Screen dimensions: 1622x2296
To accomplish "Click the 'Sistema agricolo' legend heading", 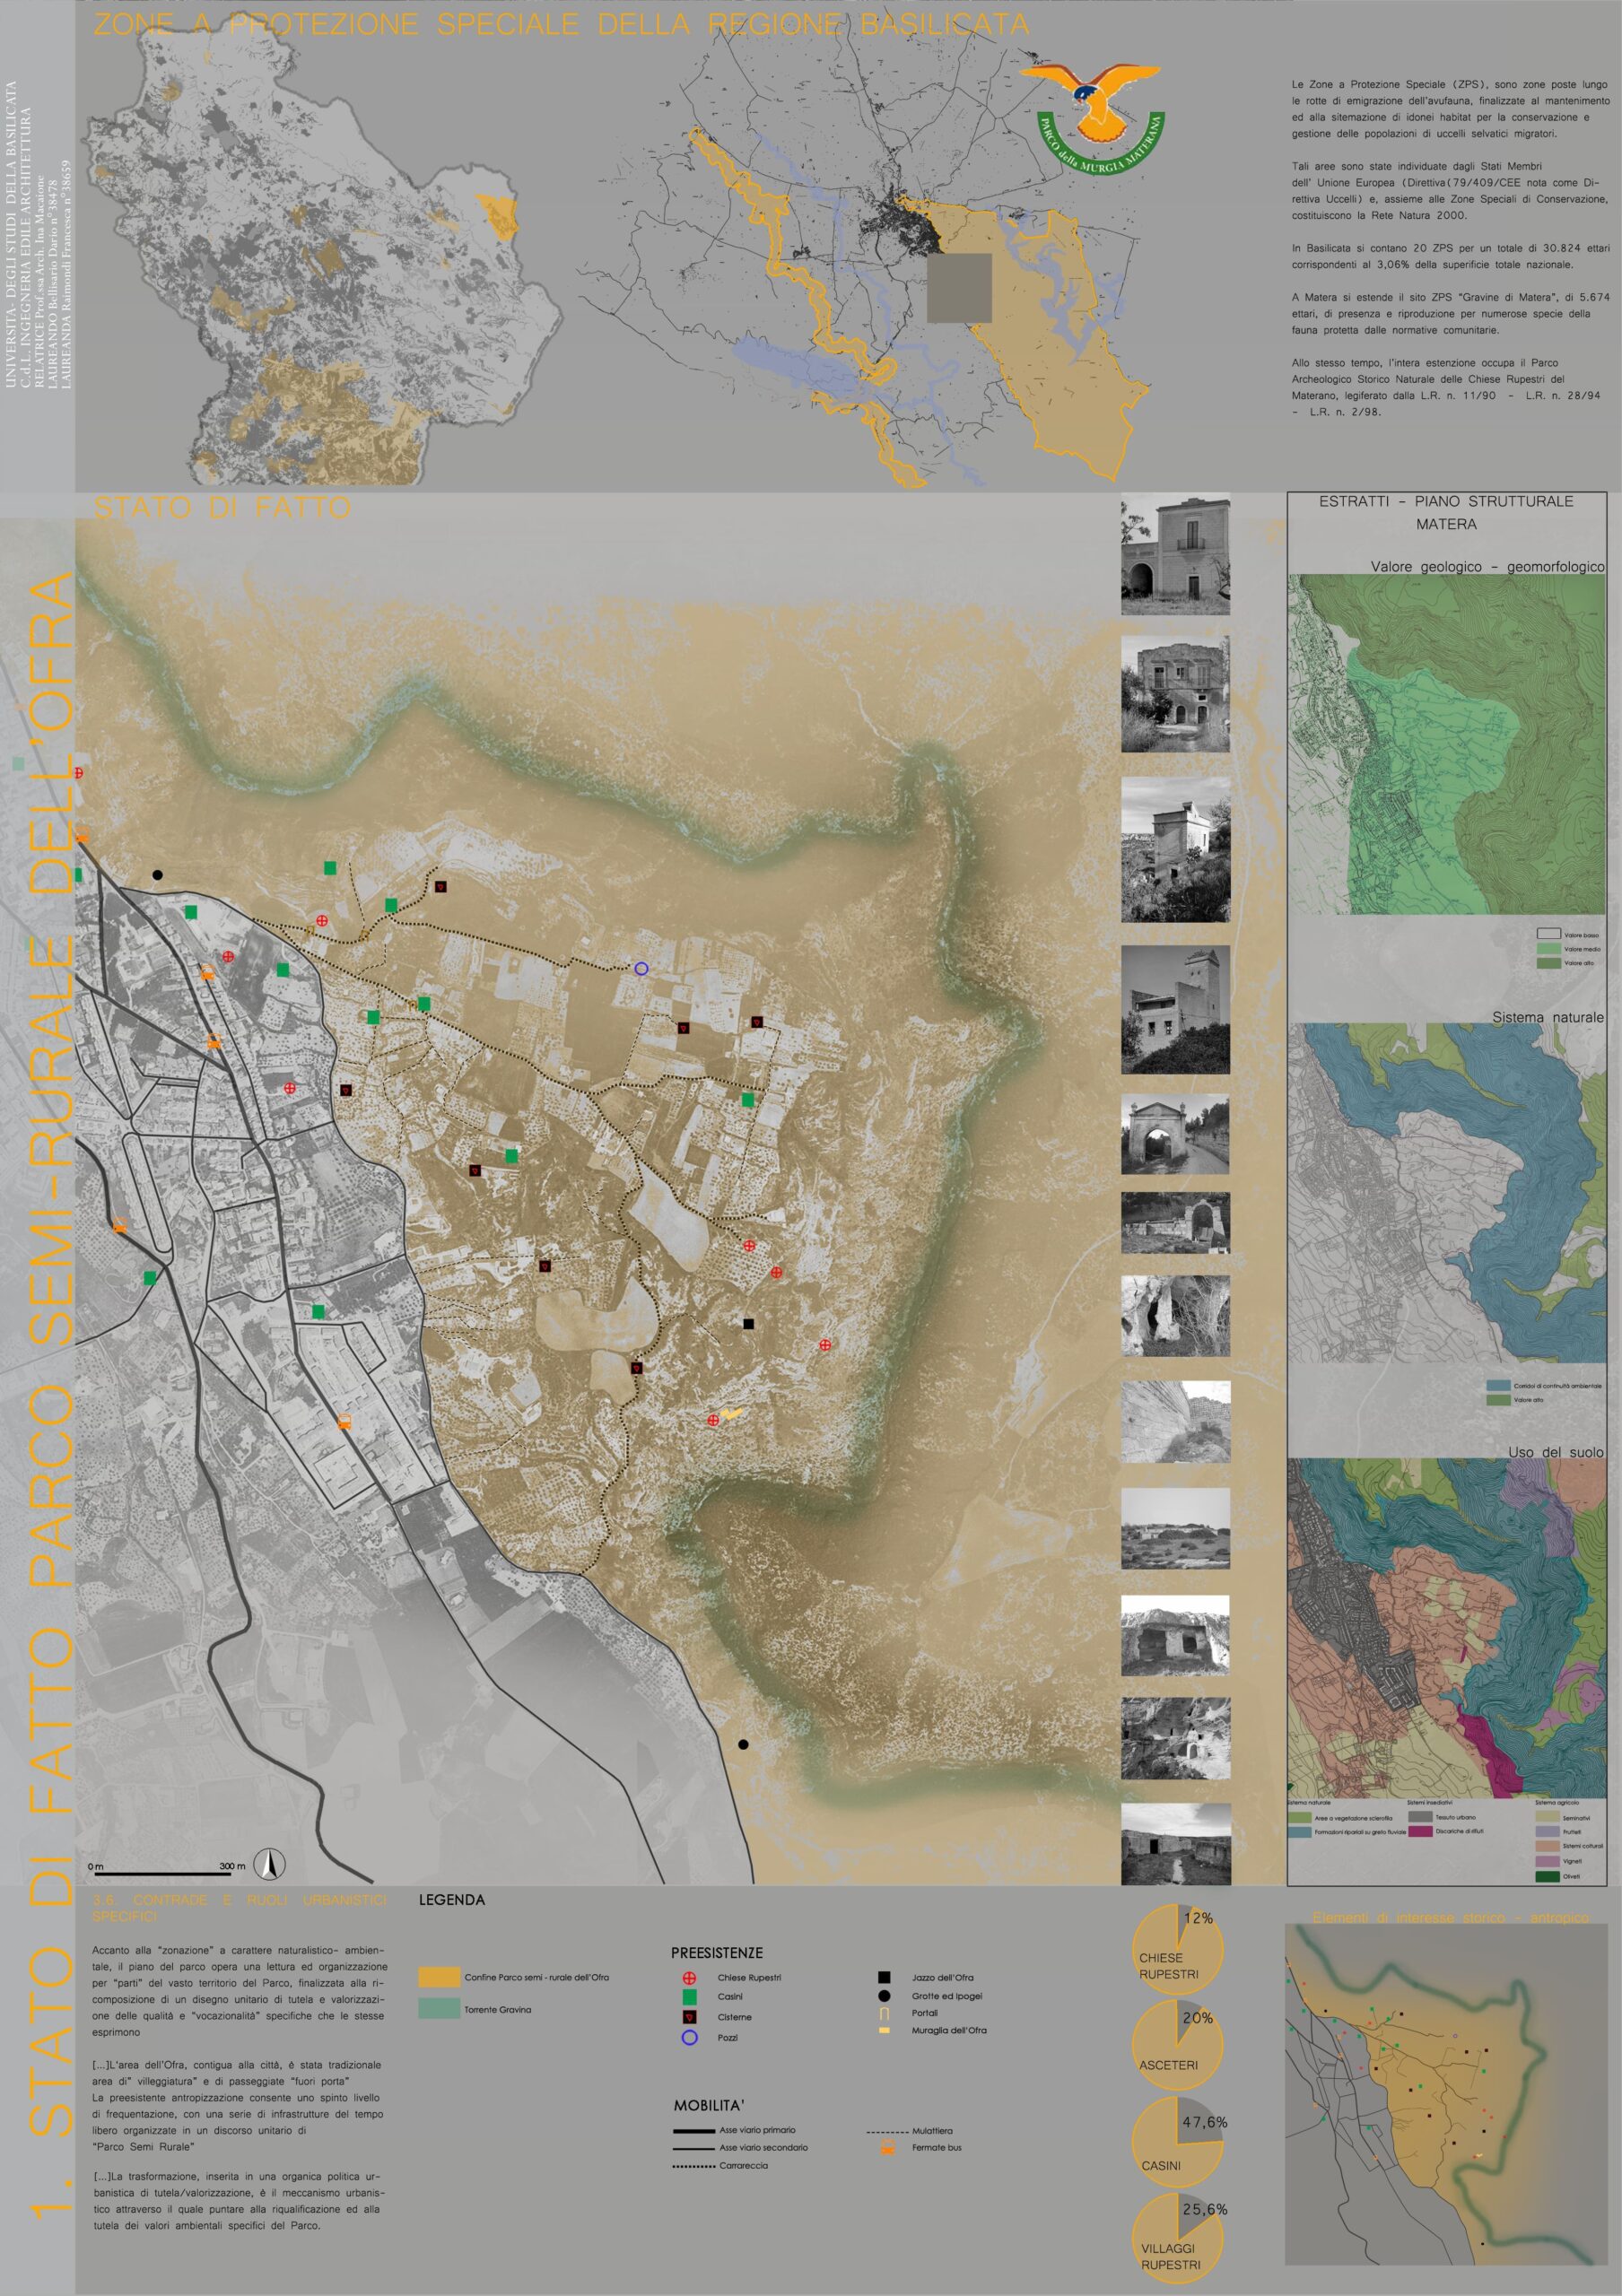I will [x=1557, y=1803].
